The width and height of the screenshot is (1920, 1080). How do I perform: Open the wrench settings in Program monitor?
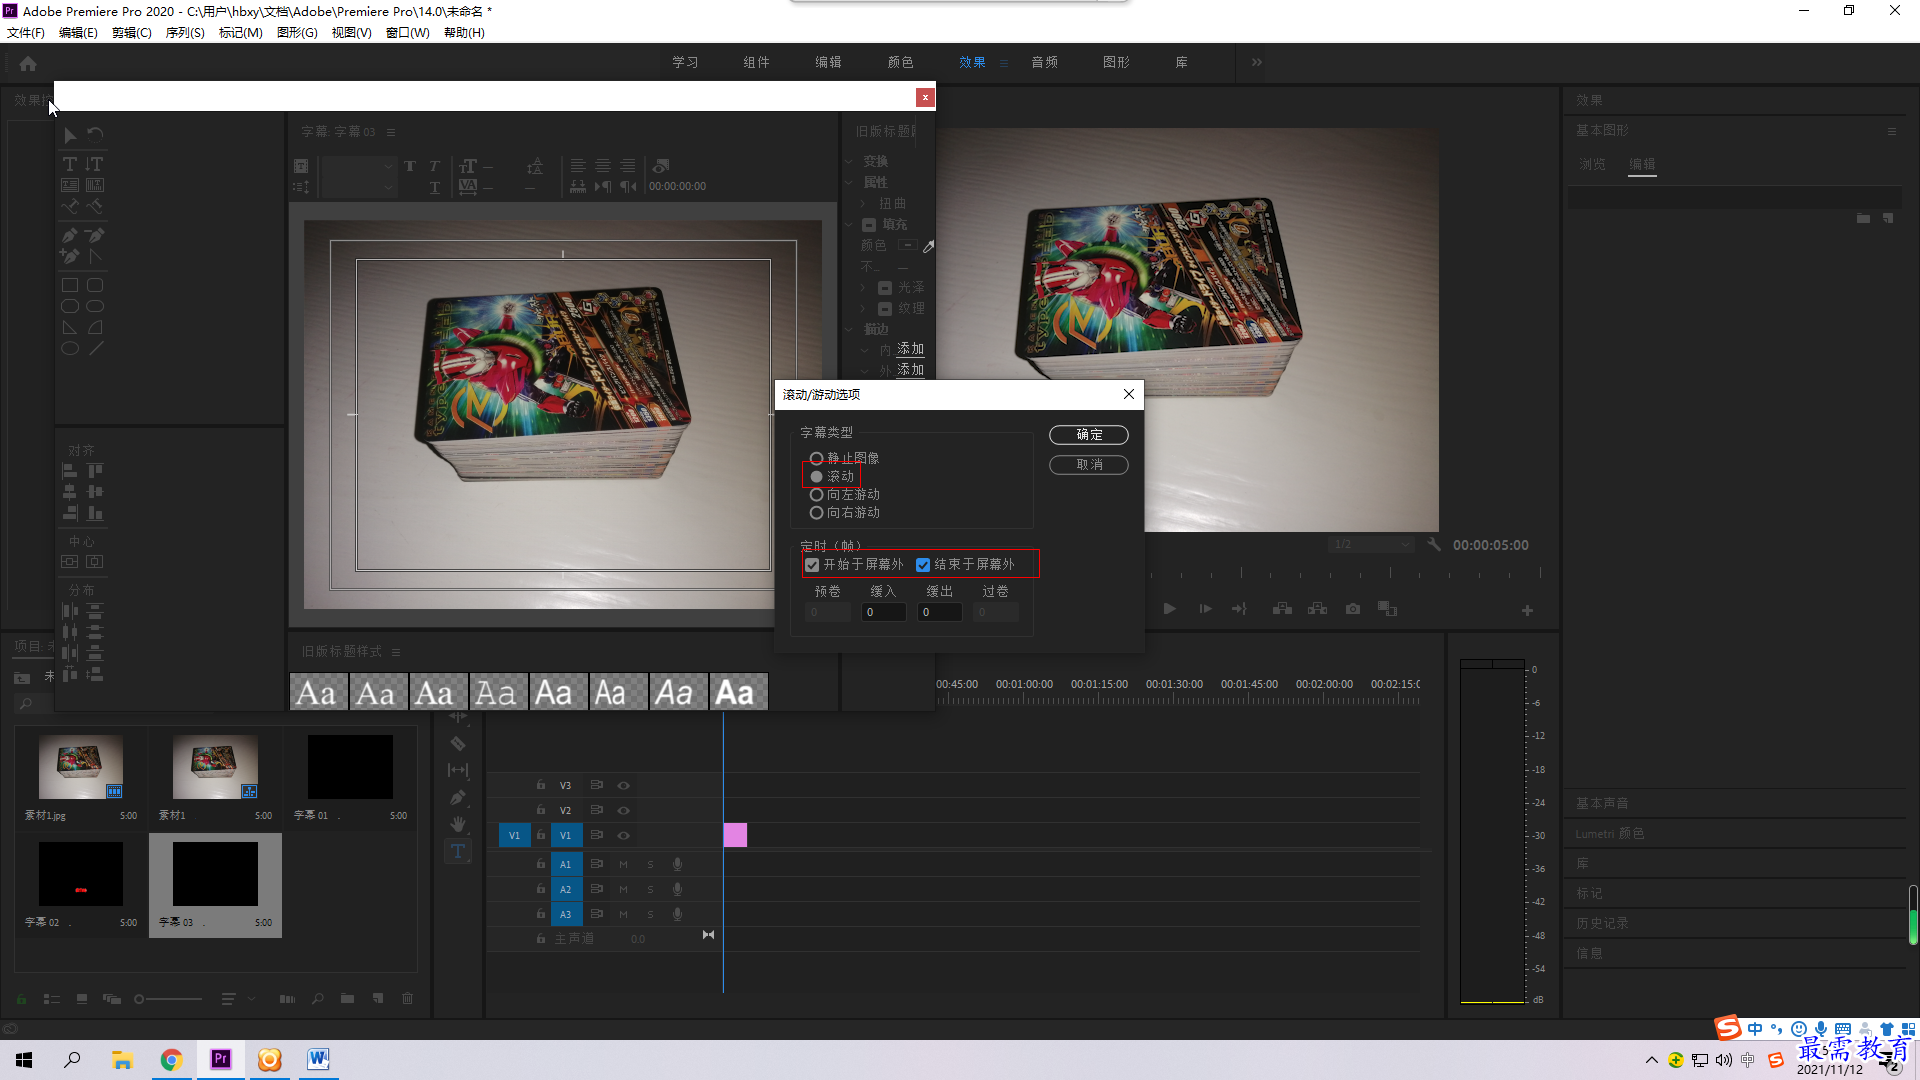[1434, 545]
